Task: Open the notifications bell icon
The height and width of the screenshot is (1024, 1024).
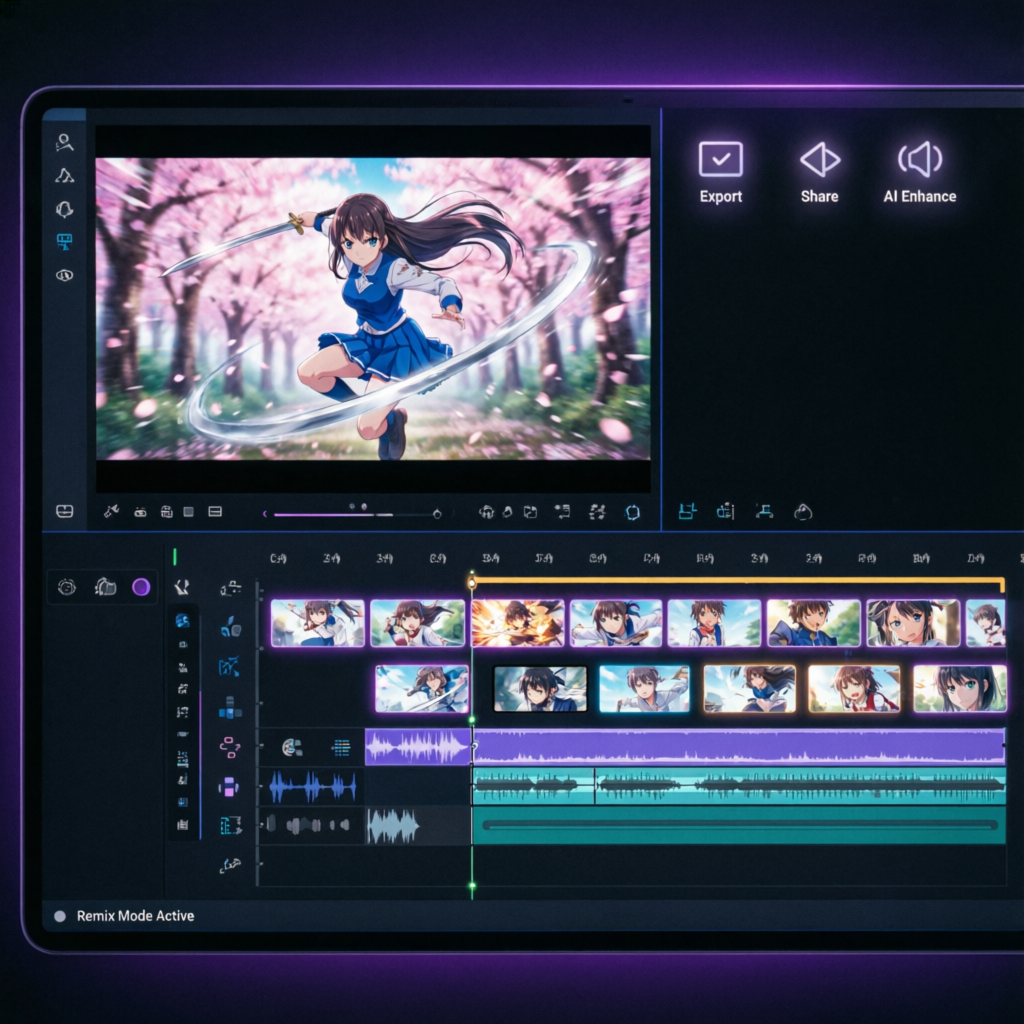Action: [x=63, y=208]
